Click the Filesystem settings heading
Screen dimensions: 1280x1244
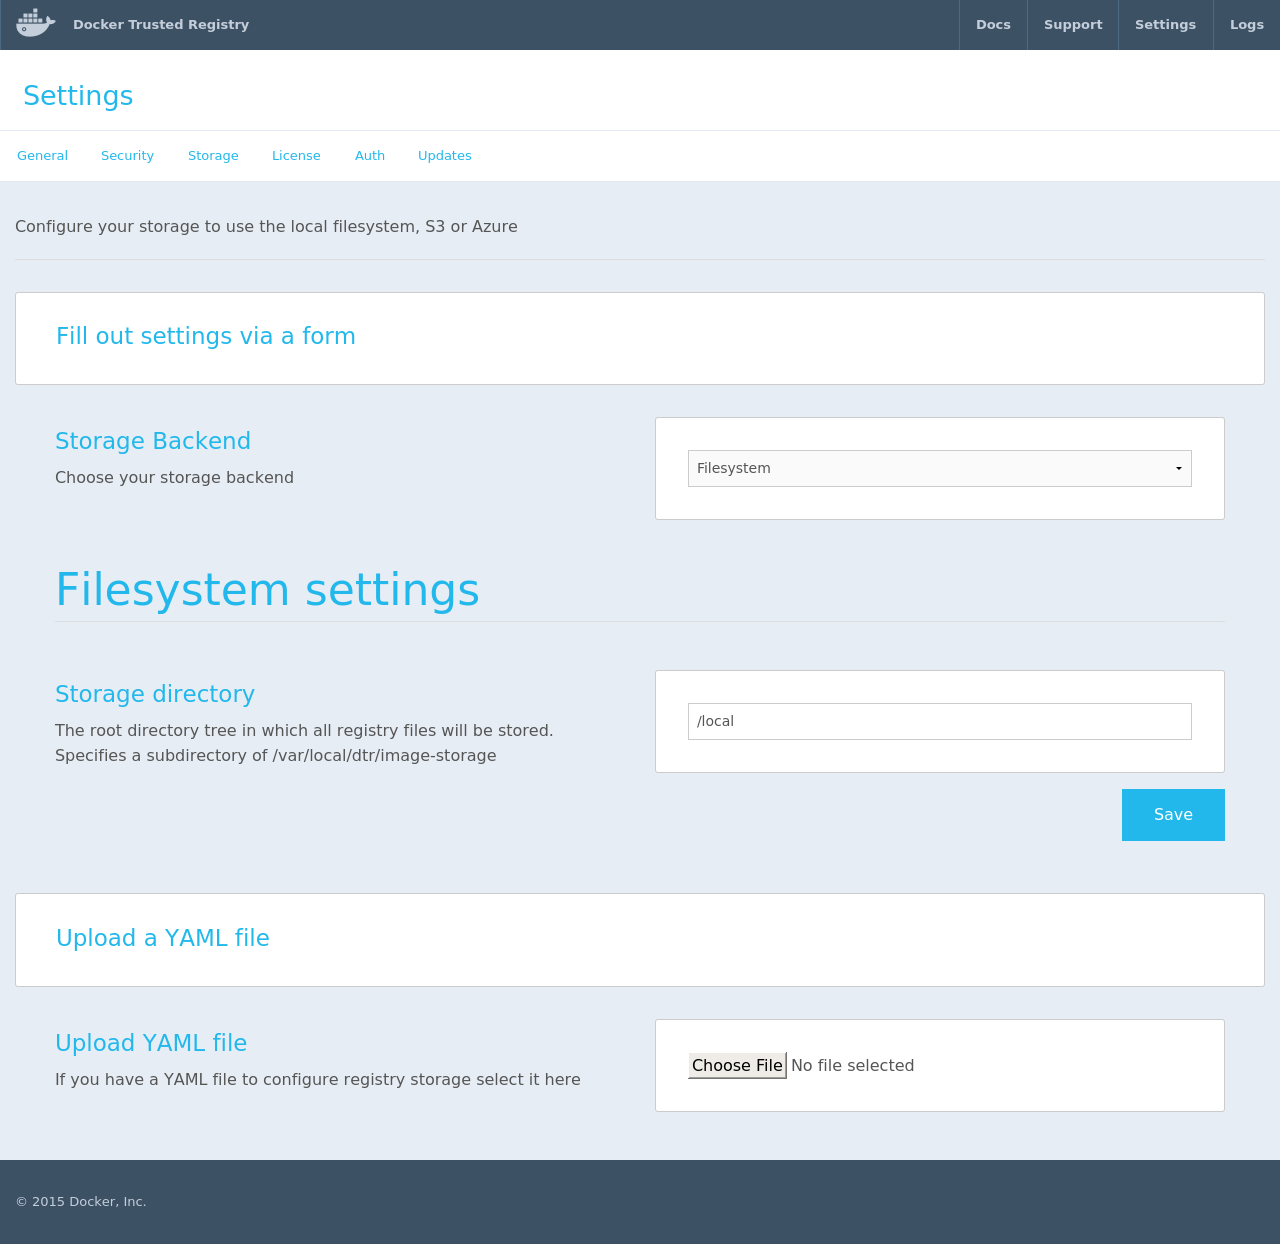tap(267, 589)
